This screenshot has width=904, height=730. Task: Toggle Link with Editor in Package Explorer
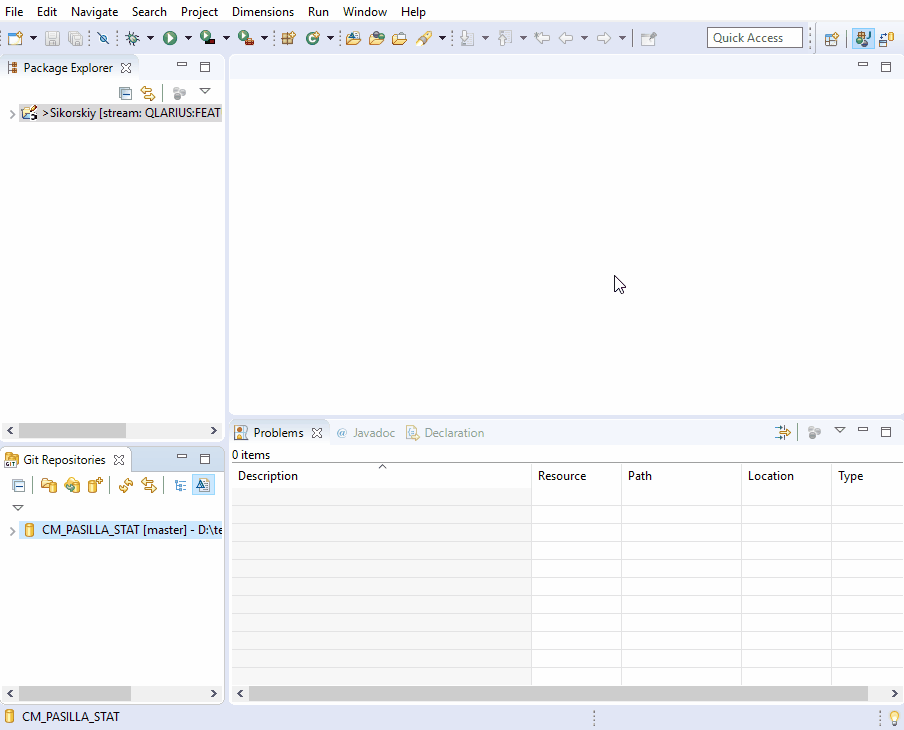tap(148, 93)
